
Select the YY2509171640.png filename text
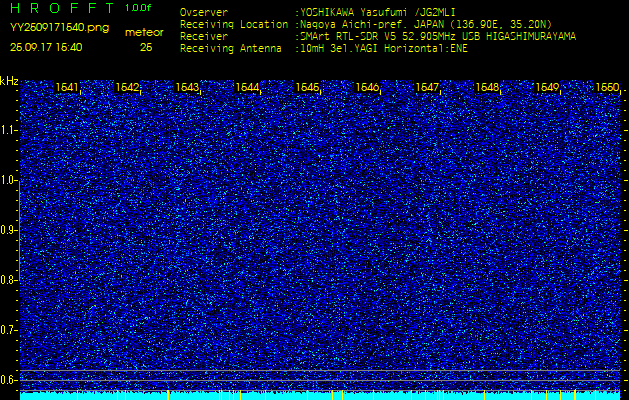coord(59,28)
